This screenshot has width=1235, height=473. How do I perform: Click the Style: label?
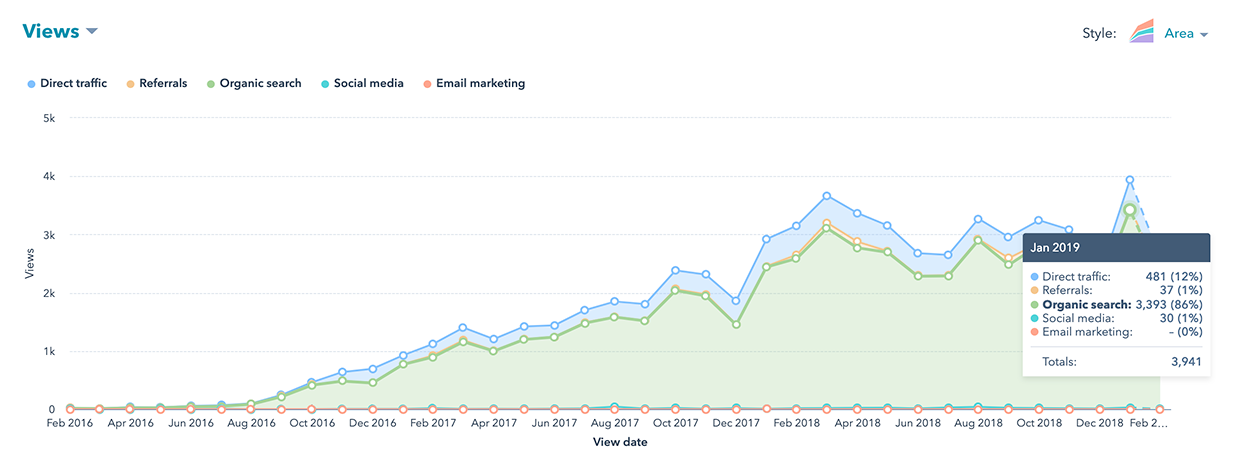(x=1099, y=33)
